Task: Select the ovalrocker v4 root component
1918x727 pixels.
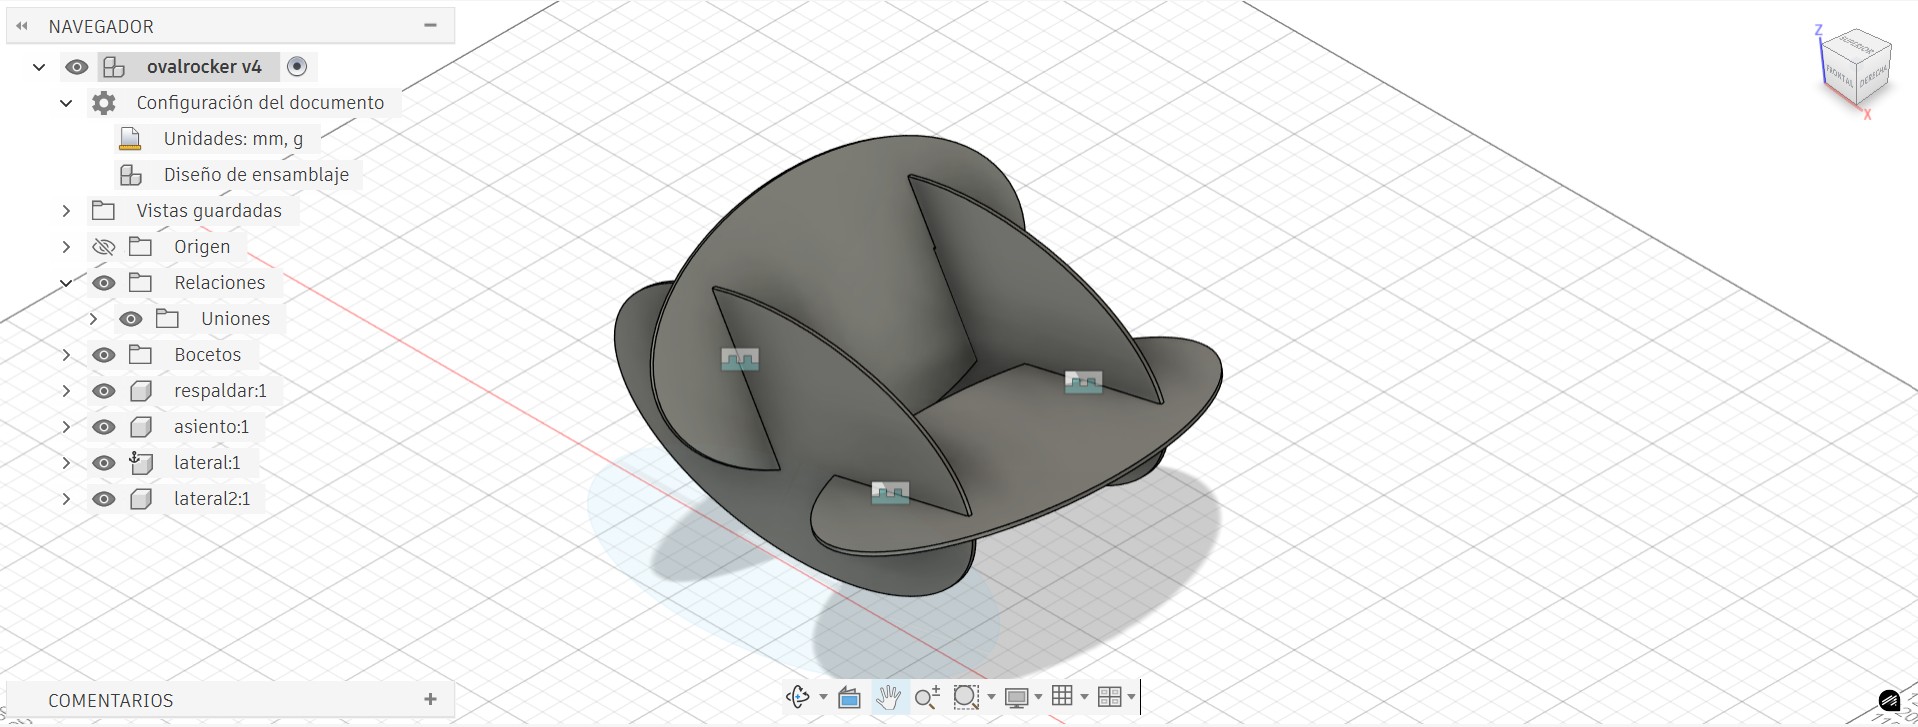Action: [204, 67]
